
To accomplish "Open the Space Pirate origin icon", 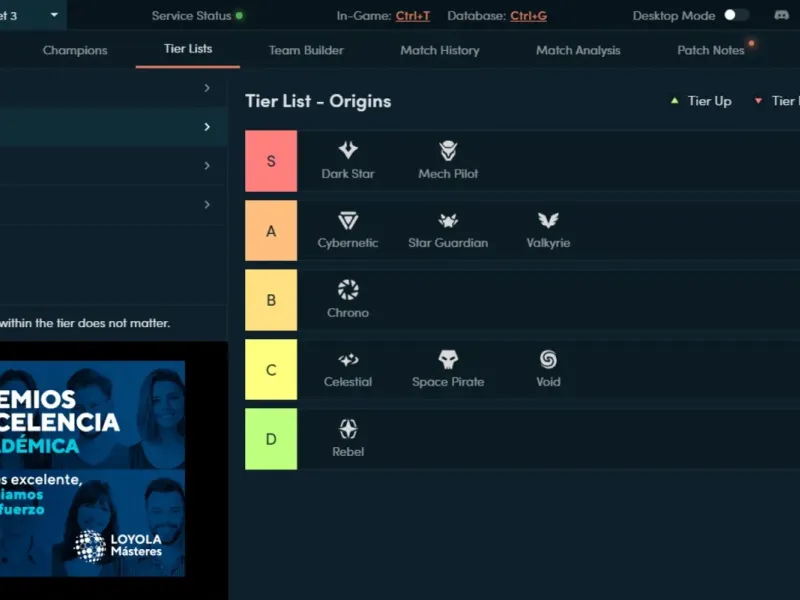I will click(448, 359).
